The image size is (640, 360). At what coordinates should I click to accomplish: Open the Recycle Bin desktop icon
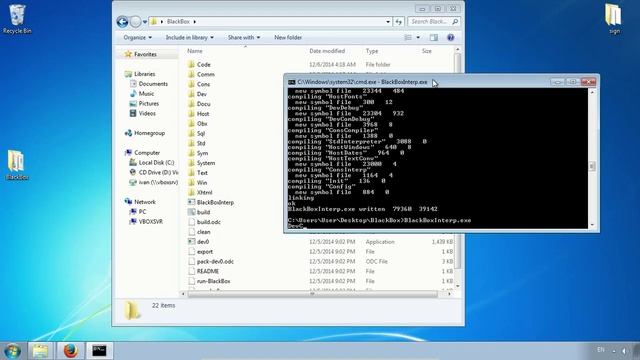[x=17, y=19]
